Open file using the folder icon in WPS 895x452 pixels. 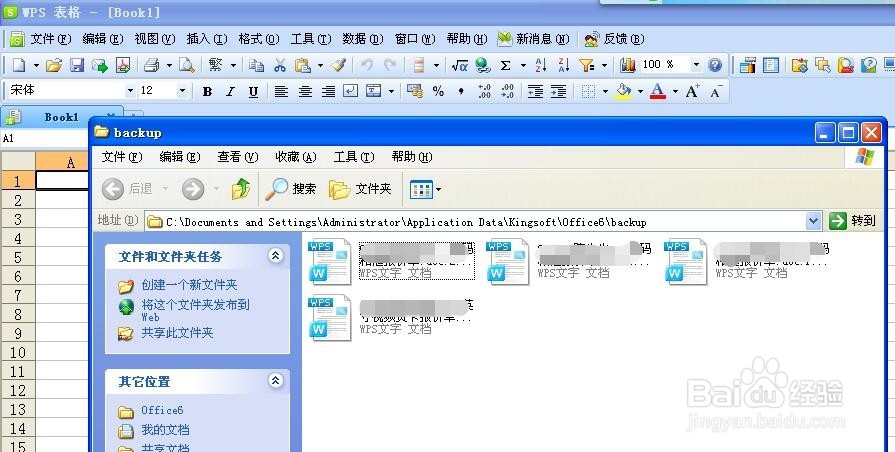pos(54,65)
